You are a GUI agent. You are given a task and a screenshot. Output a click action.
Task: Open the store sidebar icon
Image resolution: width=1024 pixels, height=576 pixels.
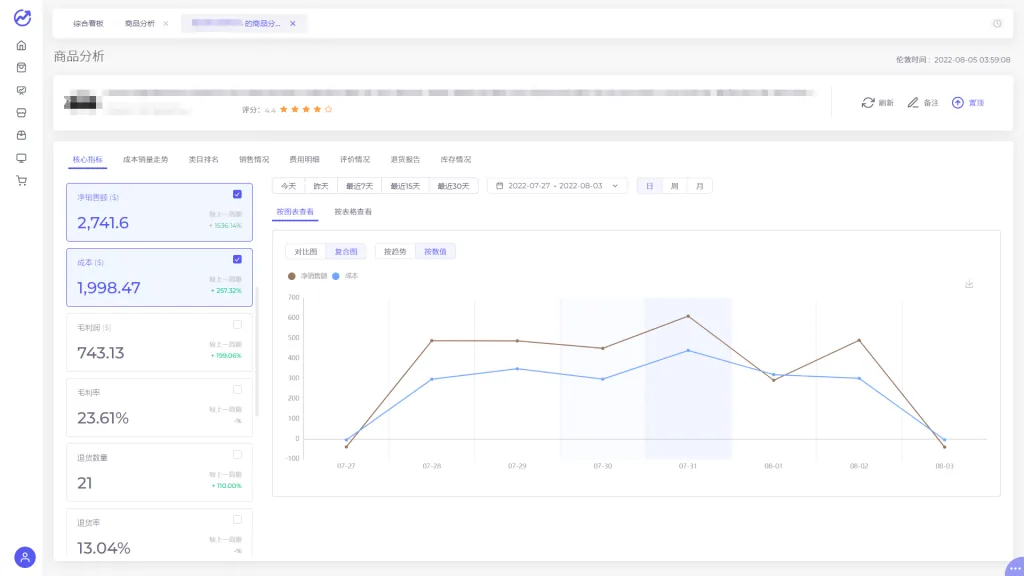coord(22,113)
